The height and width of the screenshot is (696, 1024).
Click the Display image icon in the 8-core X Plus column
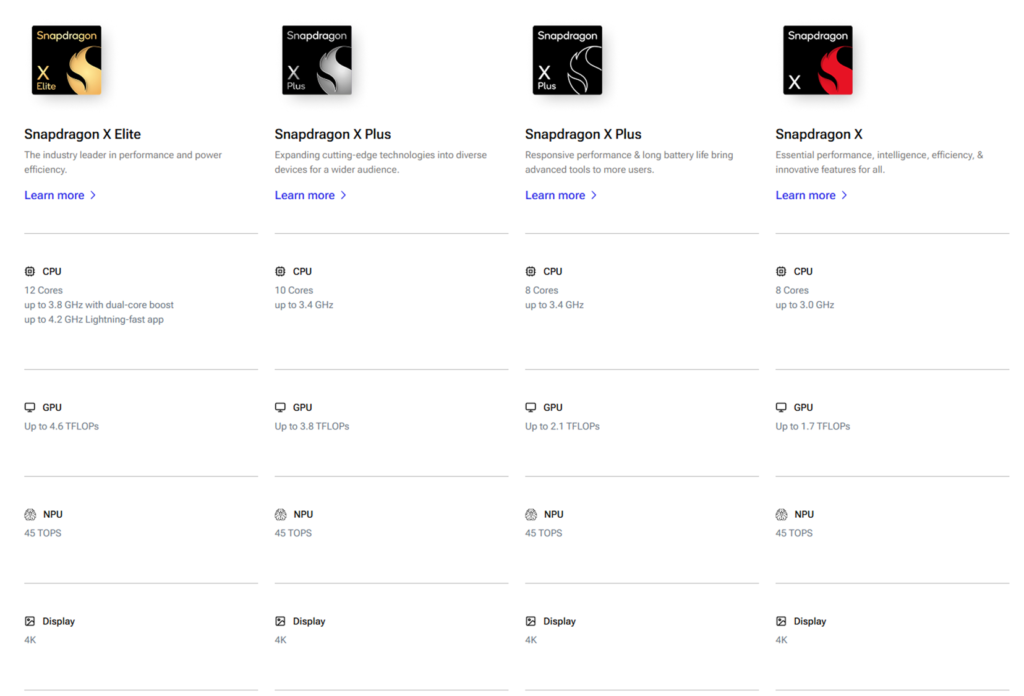click(531, 621)
